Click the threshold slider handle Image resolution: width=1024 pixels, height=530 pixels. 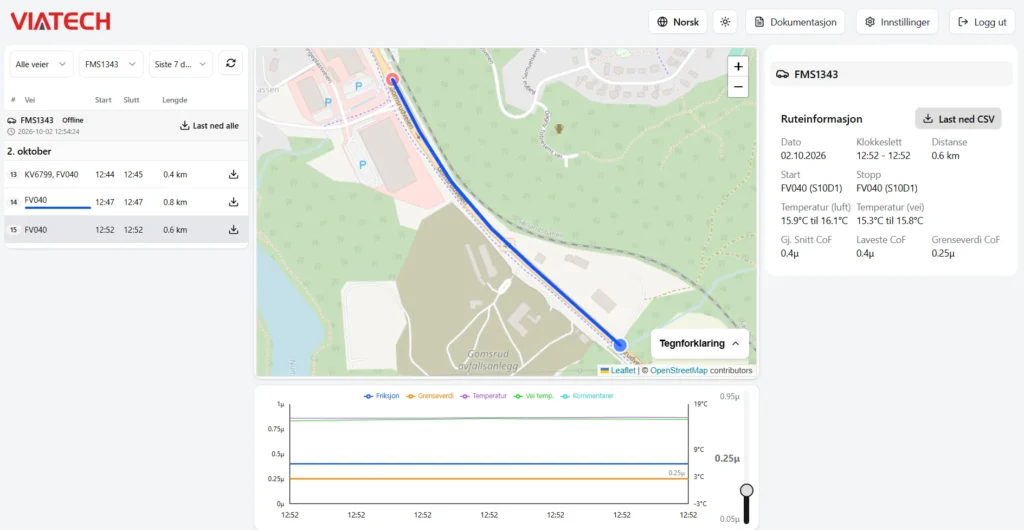(746, 490)
